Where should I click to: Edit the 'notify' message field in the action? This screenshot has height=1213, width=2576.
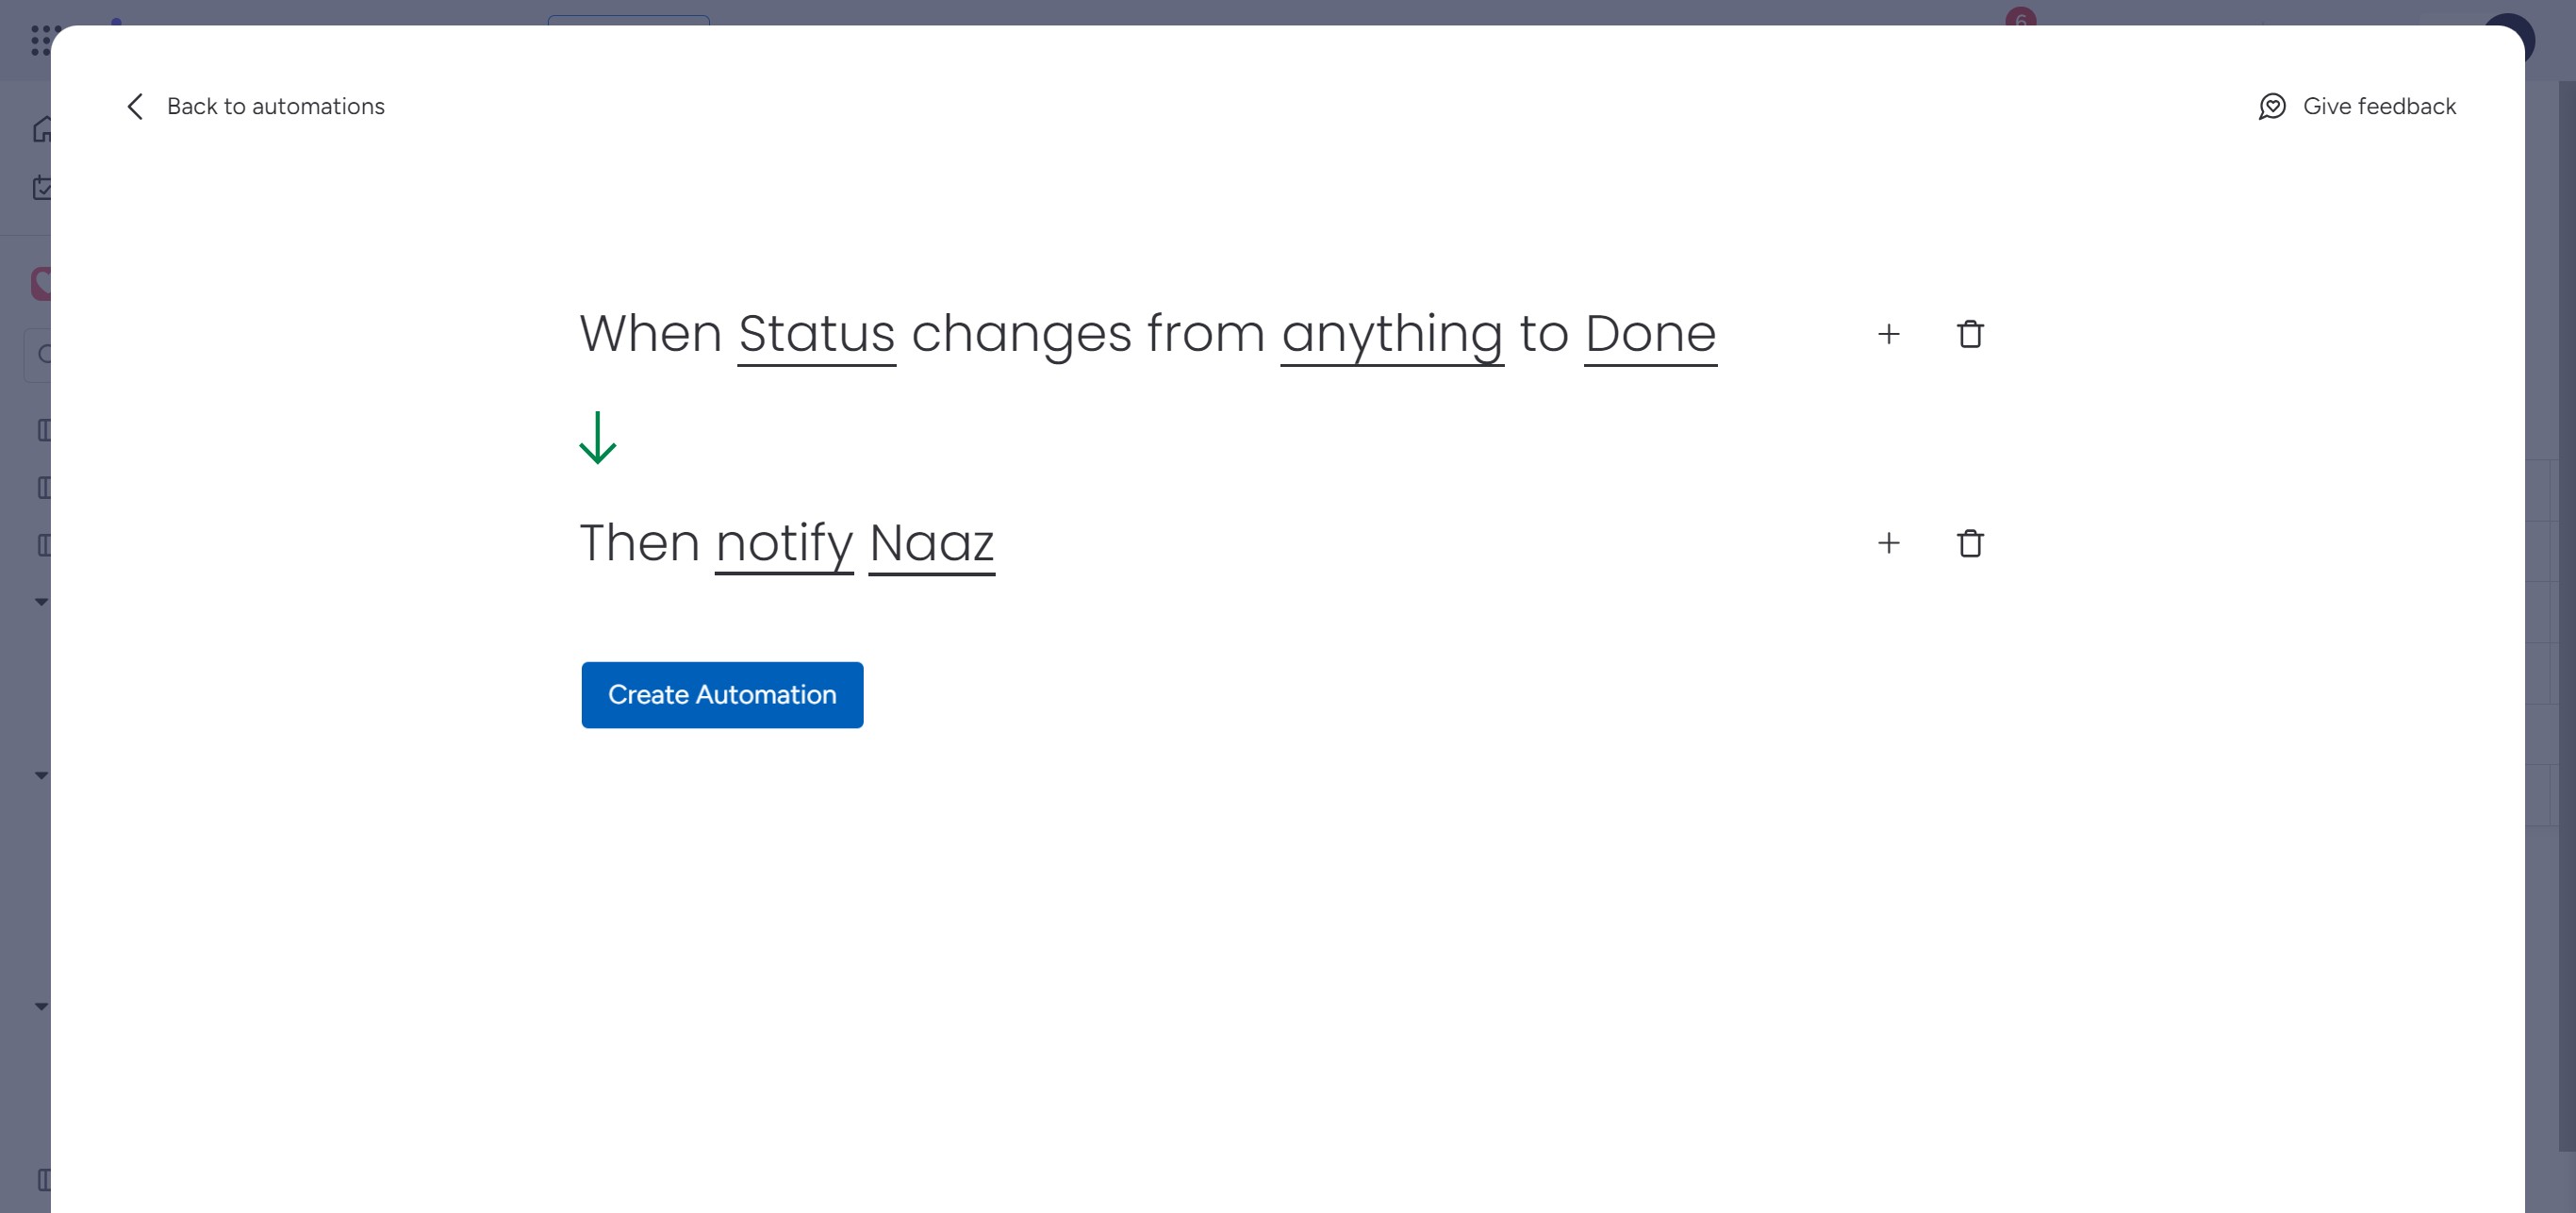pyautogui.click(x=784, y=544)
